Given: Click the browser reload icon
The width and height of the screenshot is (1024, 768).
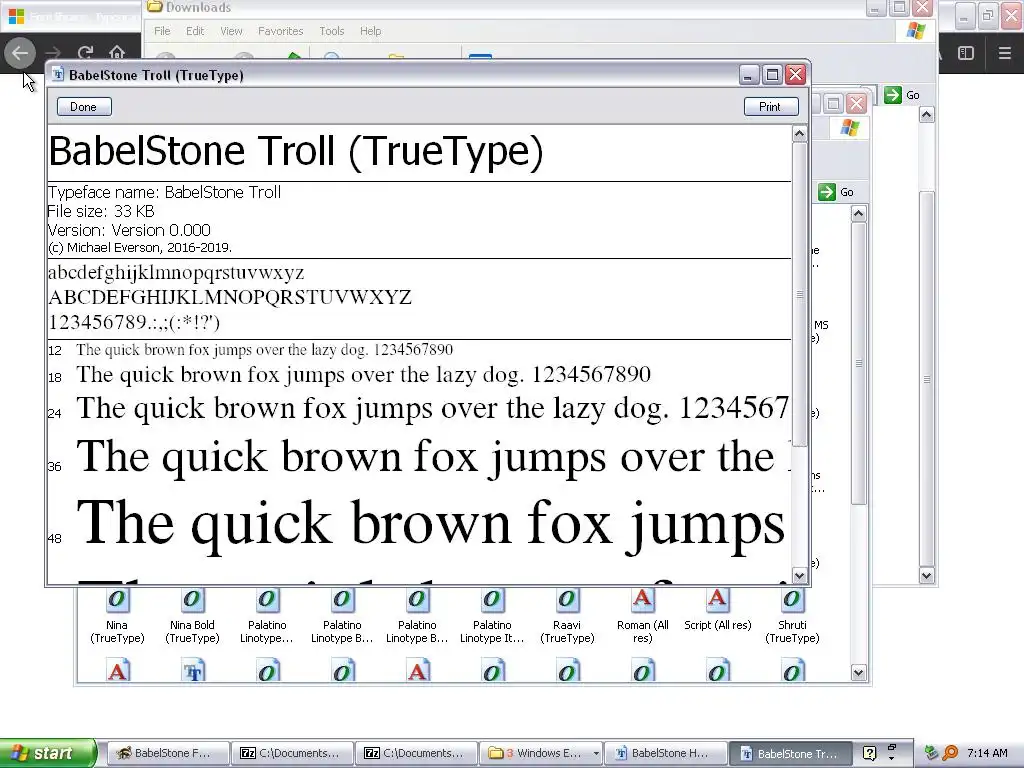Looking at the screenshot, I should [85, 53].
